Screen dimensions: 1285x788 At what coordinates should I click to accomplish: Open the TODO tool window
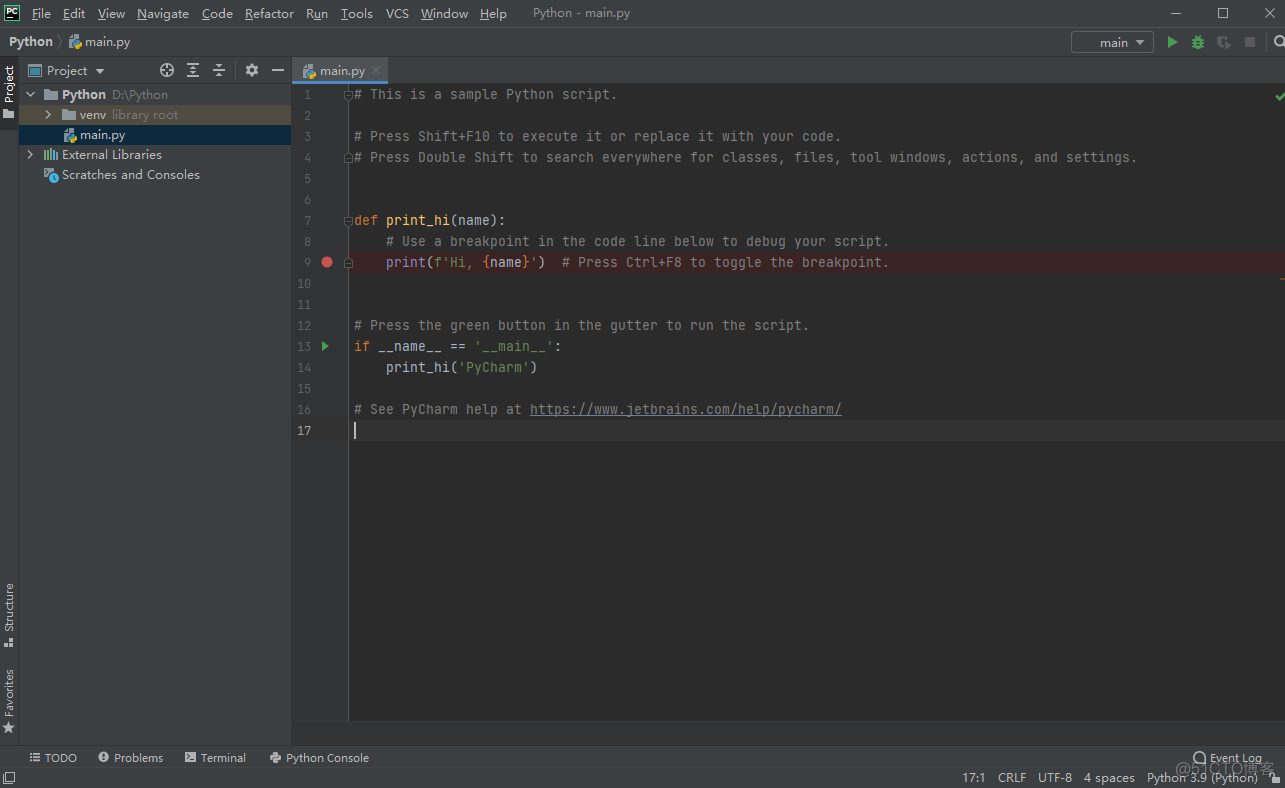pyautogui.click(x=53, y=758)
